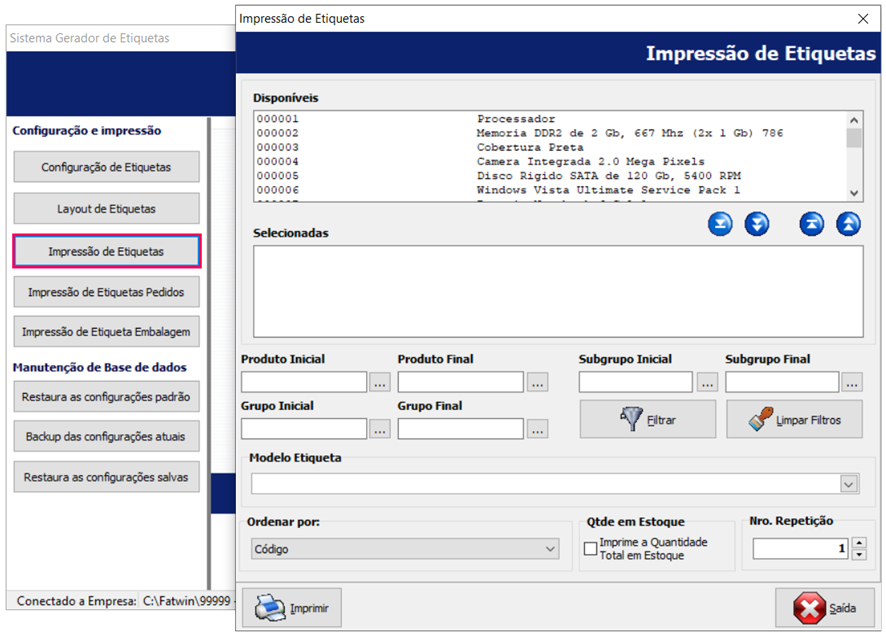
Task: Click Backup das configurações atuais
Action: click(x=106, y=437)
